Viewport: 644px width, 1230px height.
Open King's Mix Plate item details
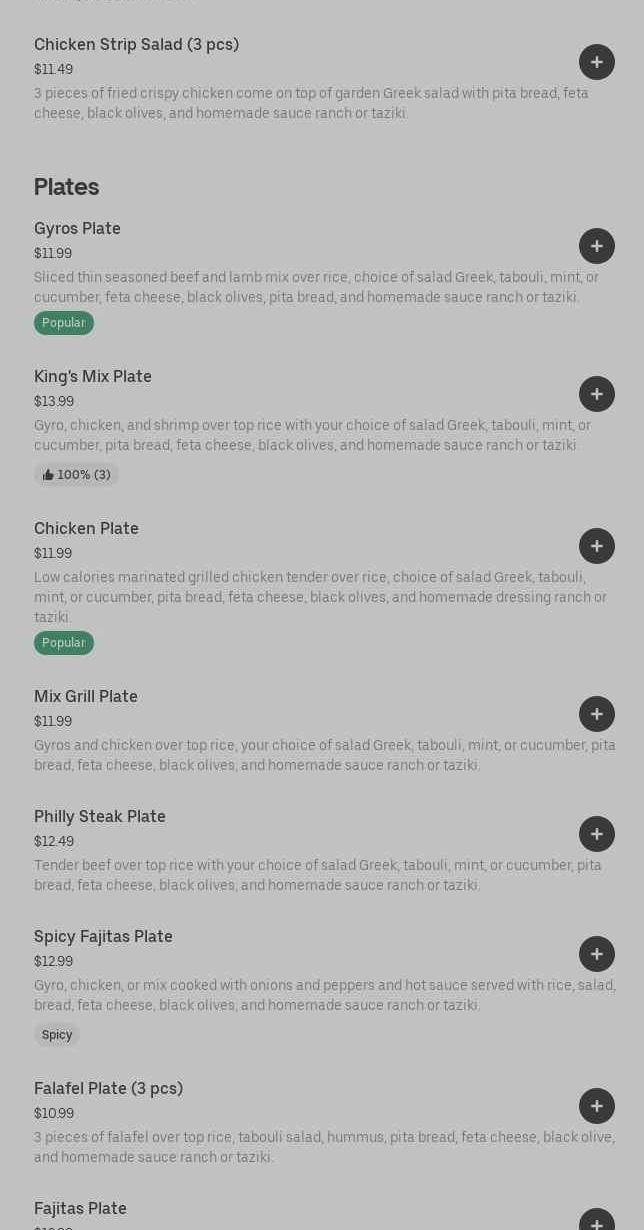[93, 376]
